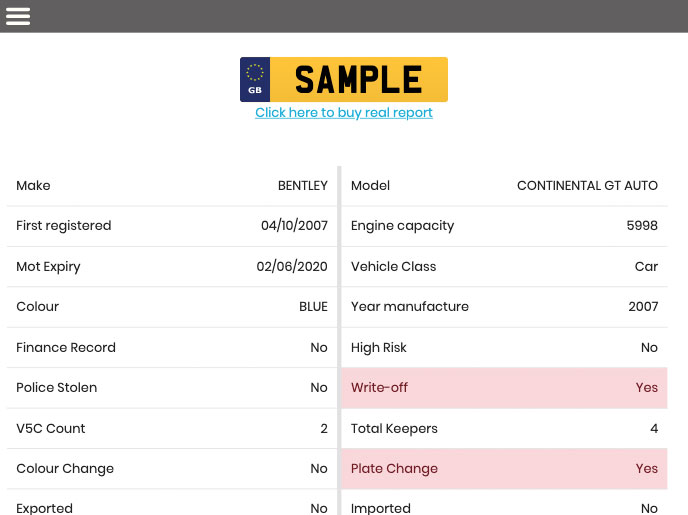The width and height of the screenshot is (688, 515).
Task: Click the Engine capacity value 5998
Action: point(642,226)
